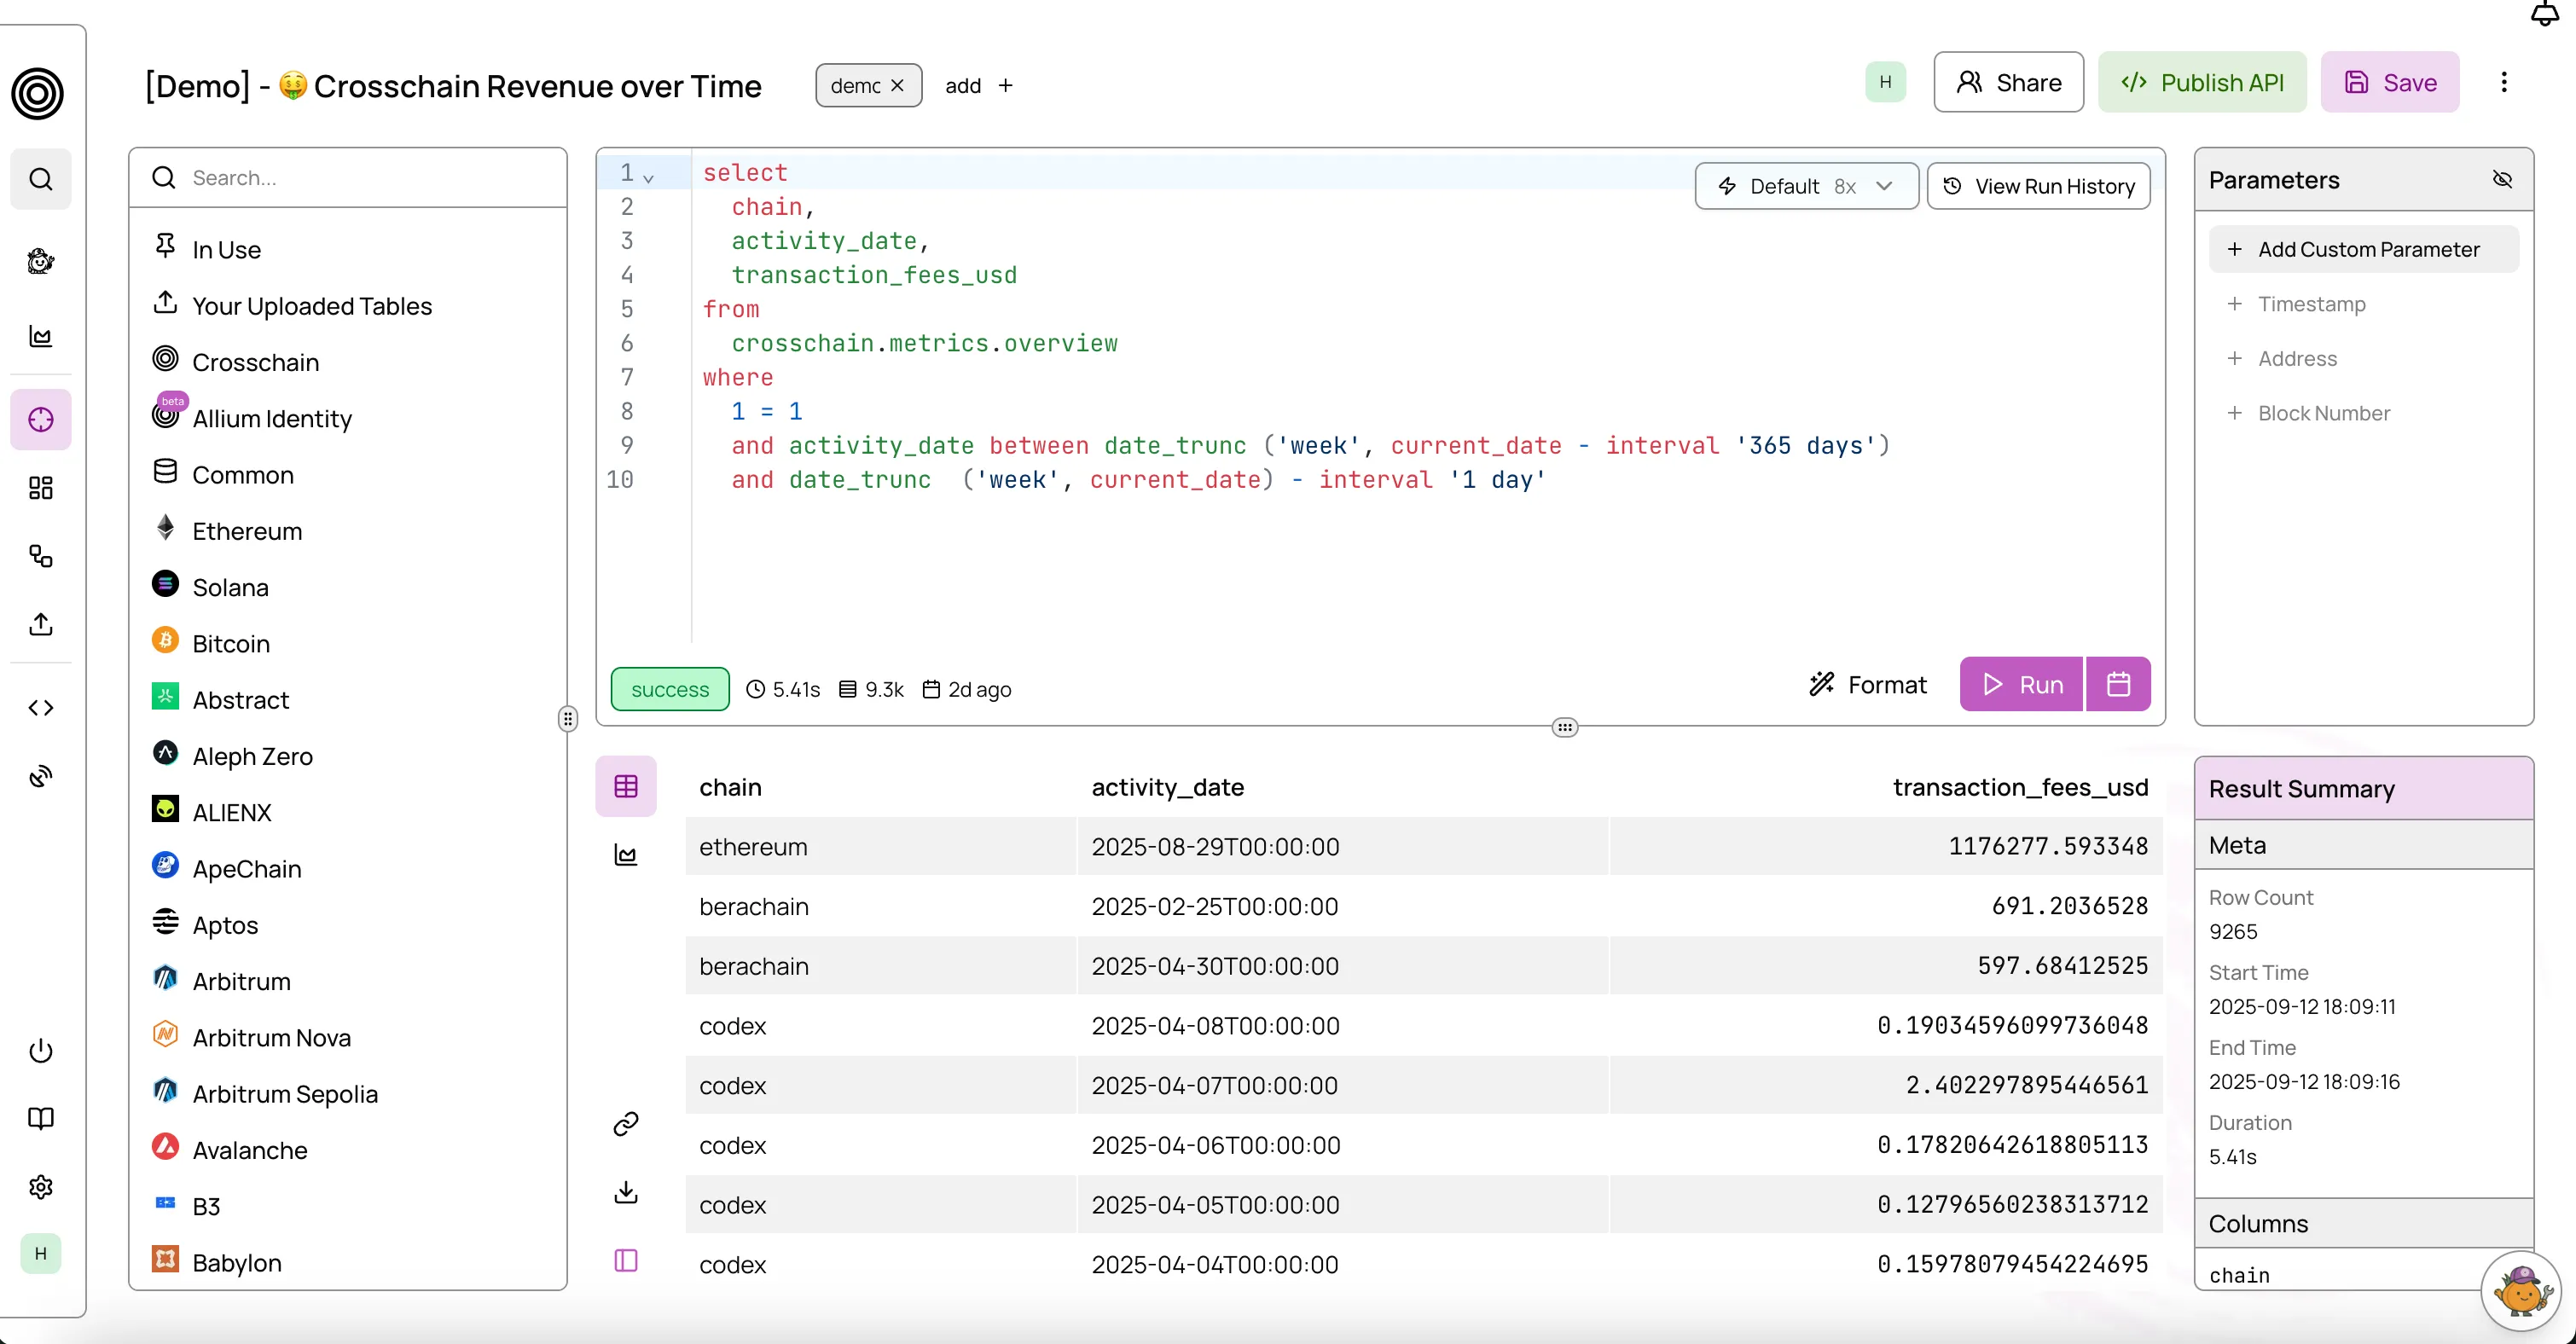The height and width of the screenshot is (1344, 2576).
Task: Click the calendar schedule icon beside Run
Action: coord(2117,684)
